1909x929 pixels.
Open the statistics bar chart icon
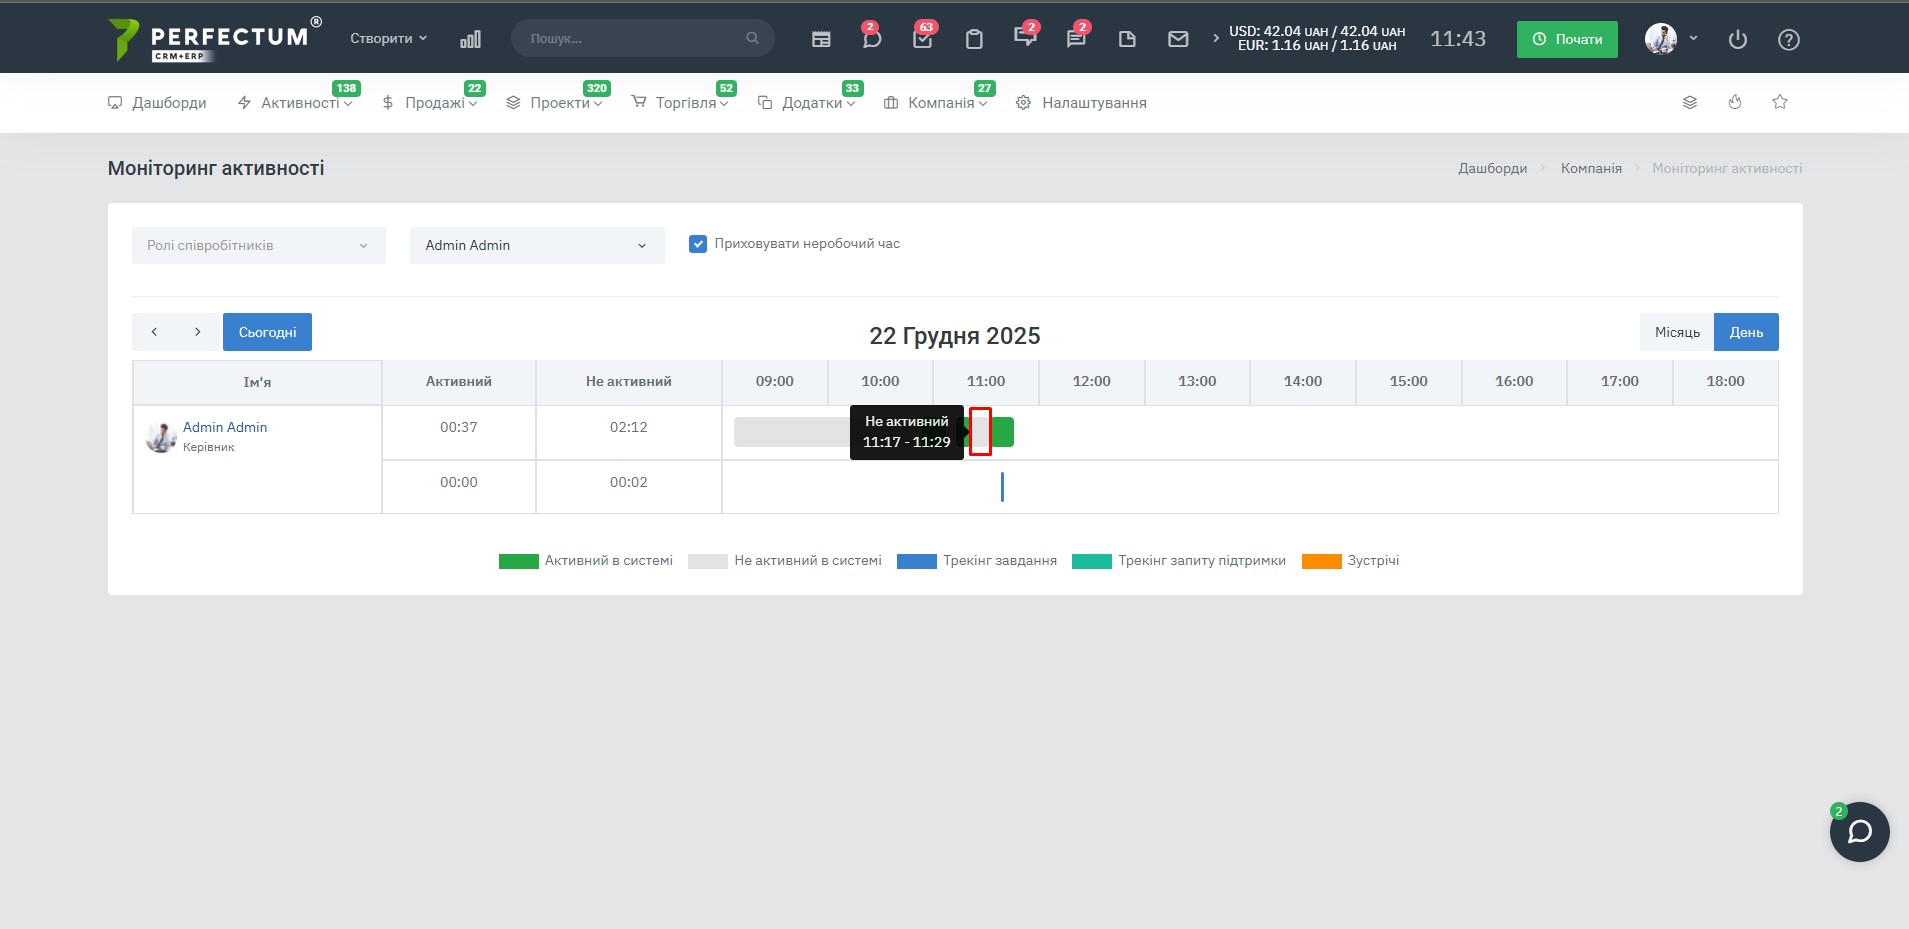[x=470, y=39]
